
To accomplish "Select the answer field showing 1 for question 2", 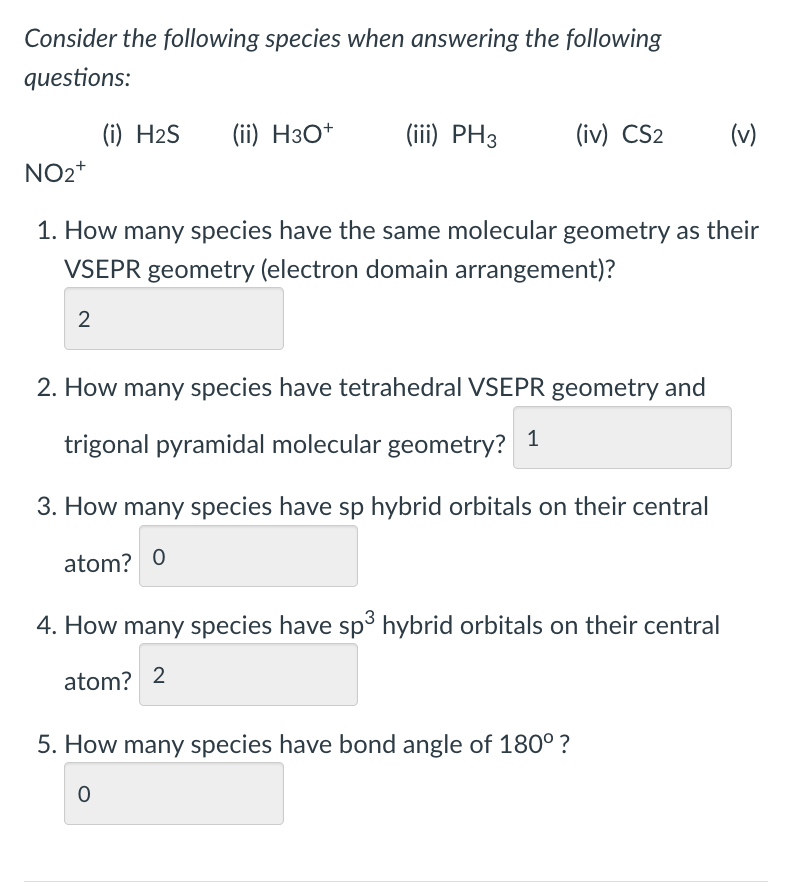I will [622, 437].
